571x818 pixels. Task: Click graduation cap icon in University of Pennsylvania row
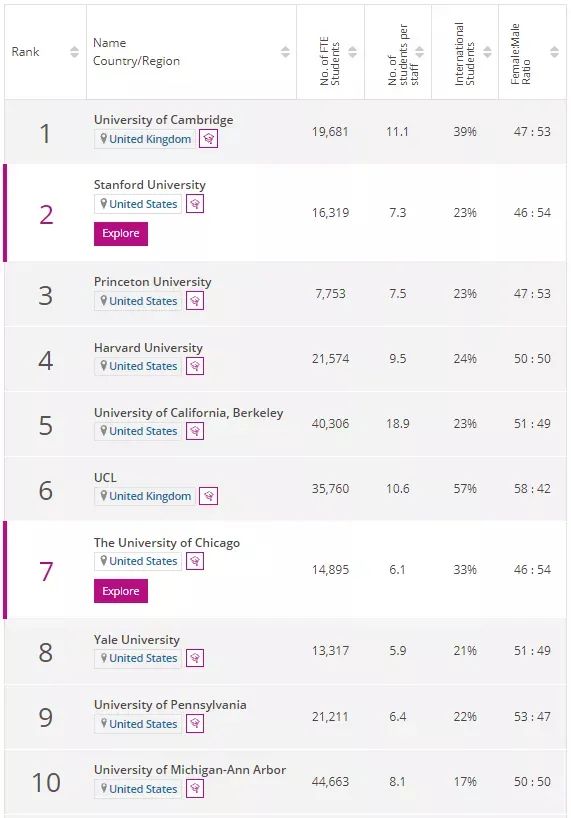point(195,724)
